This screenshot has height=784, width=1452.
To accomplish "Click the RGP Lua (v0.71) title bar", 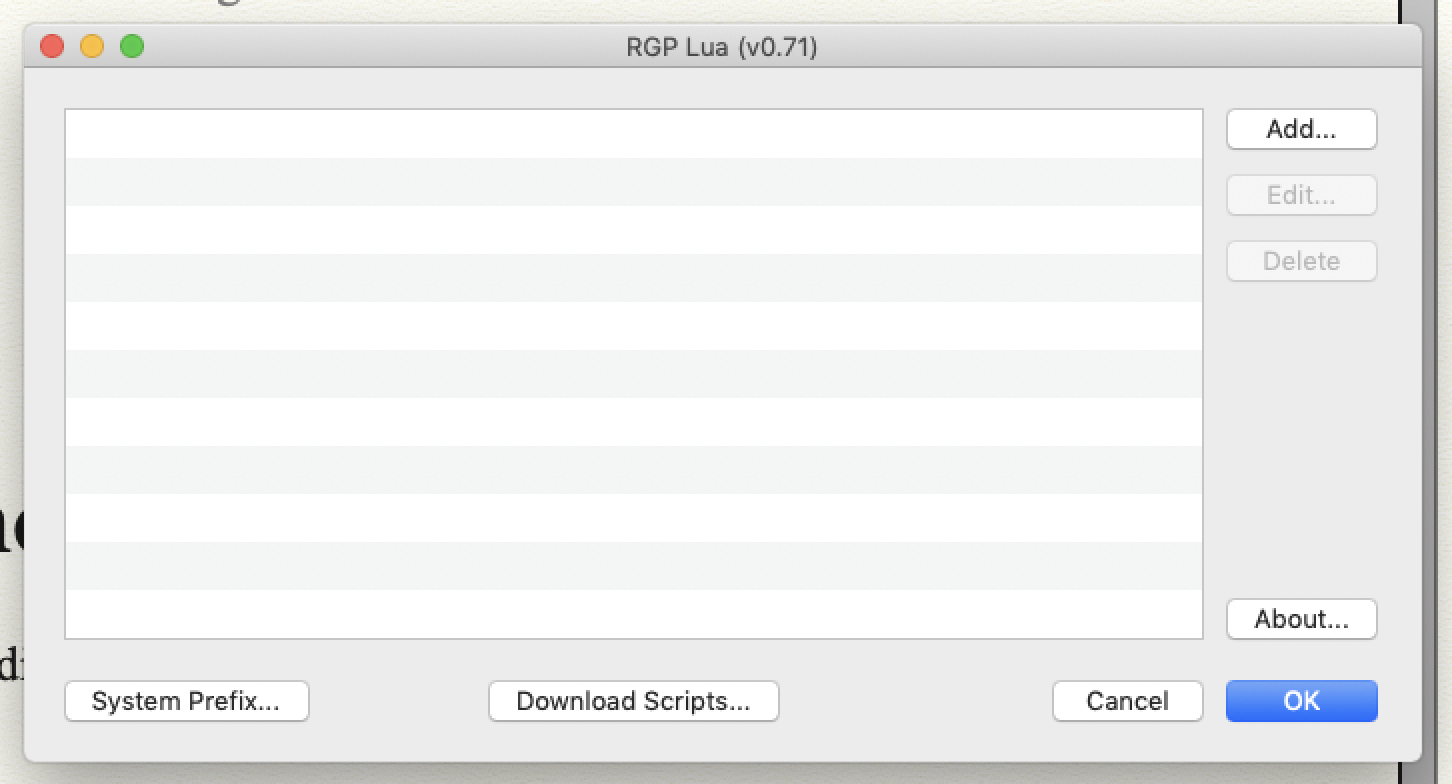I will coord(721,46).
